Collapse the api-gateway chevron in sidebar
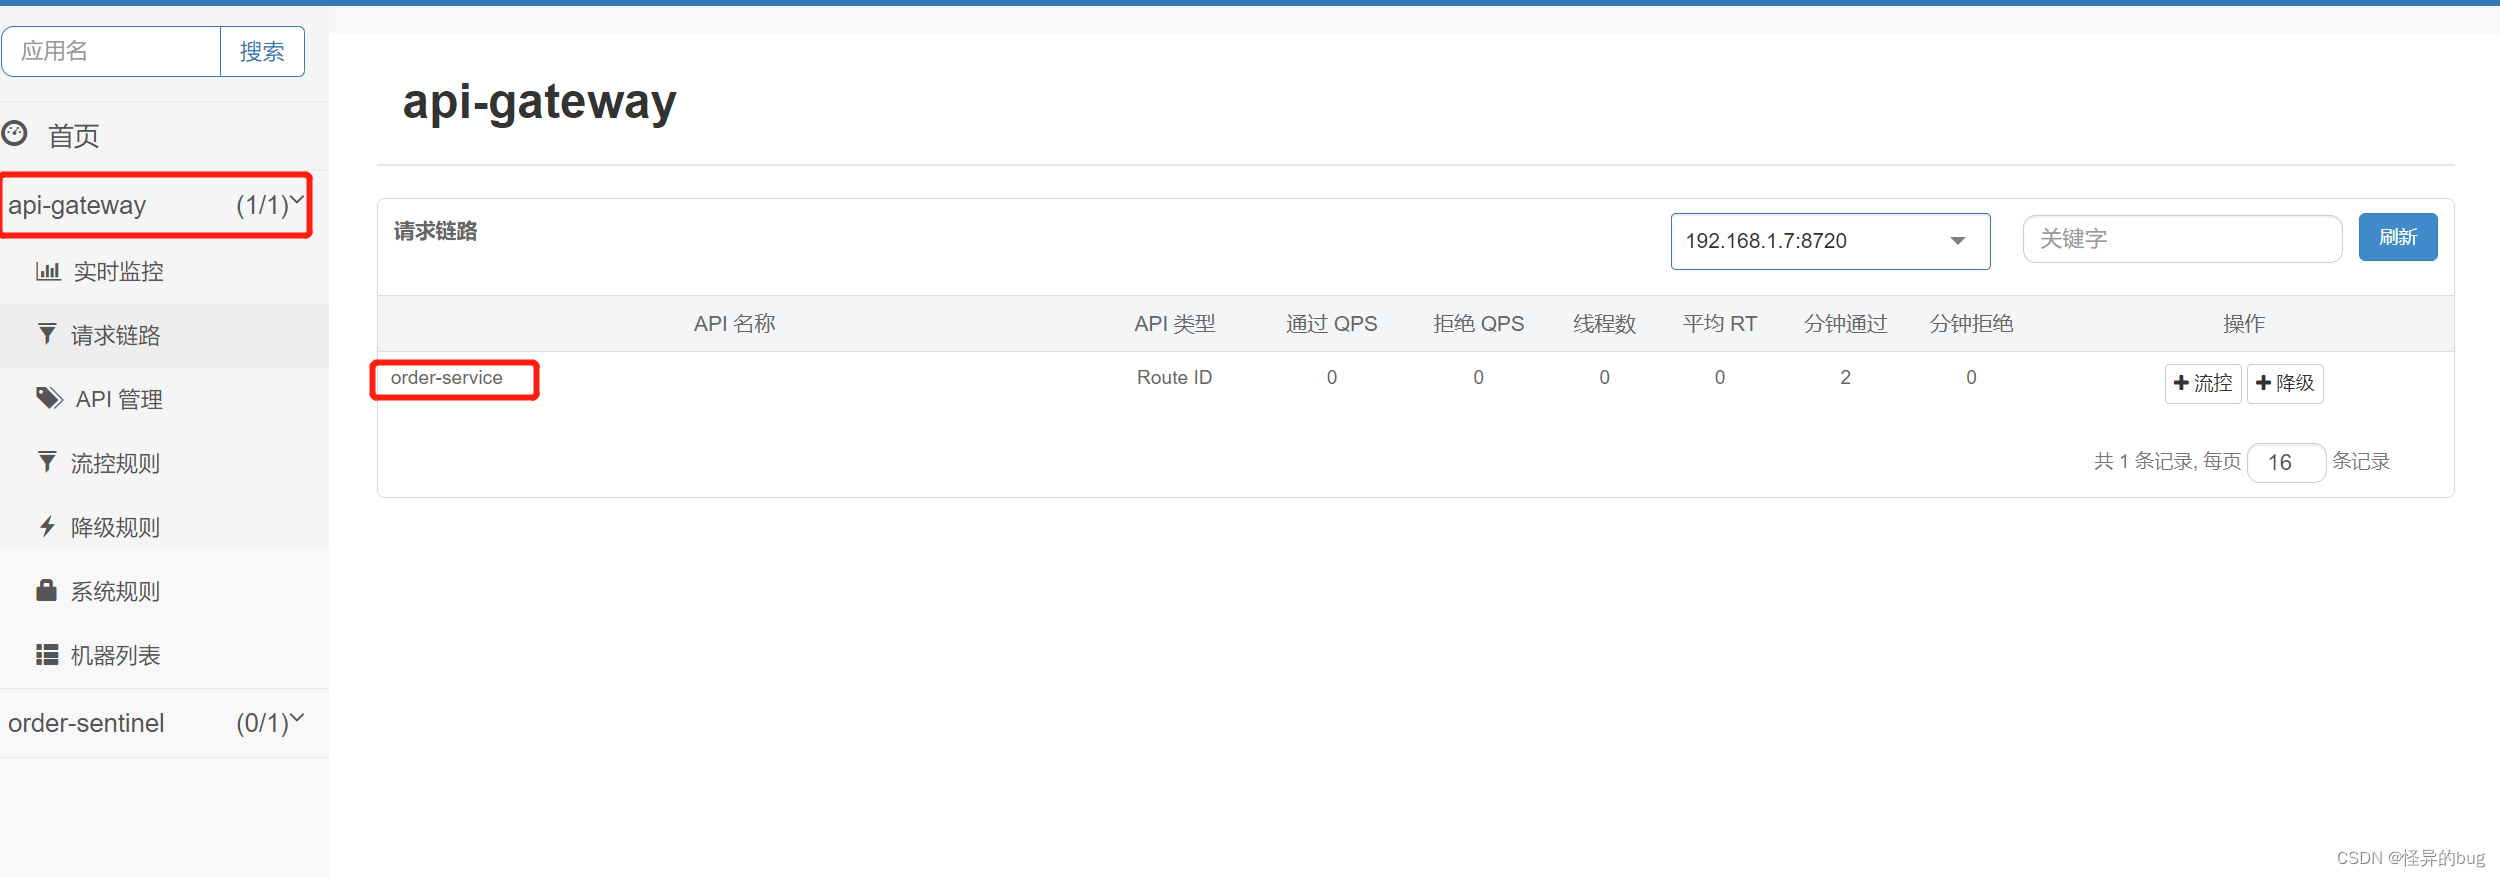 tap(297, 200)
